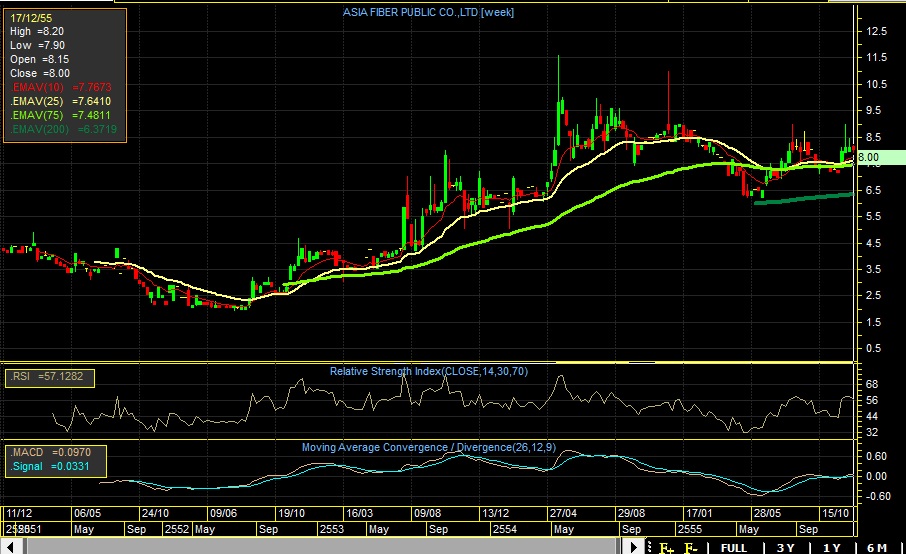The image size is (906, 554).
Task: Click the EMAV(200) =6.3719 legend entry
Action: pyautogui.click(x=64, y=129)
